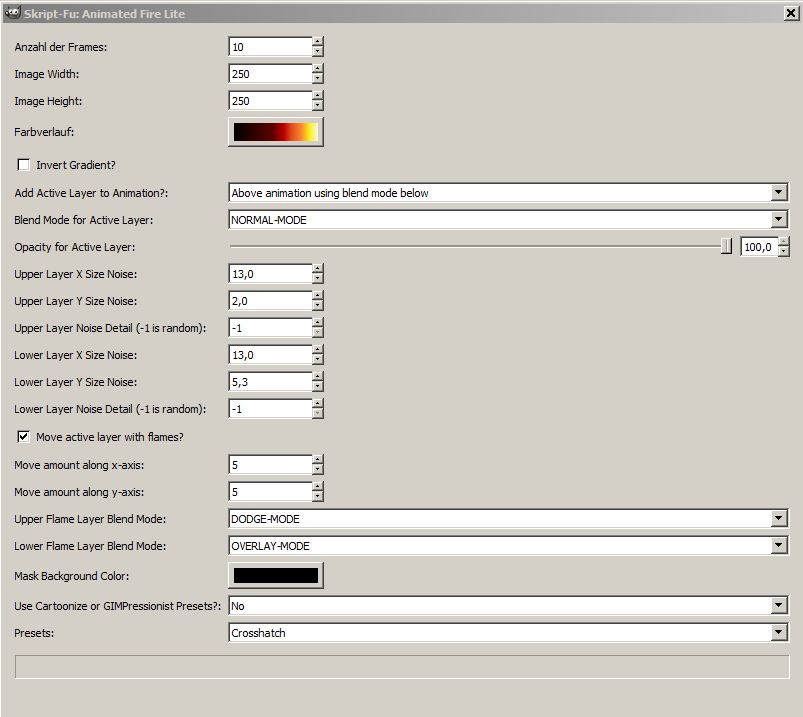This screenshot has width=803, height=717.
Task: Decrease Upper Layer Y Size Noise value
Action: point(318,306)
